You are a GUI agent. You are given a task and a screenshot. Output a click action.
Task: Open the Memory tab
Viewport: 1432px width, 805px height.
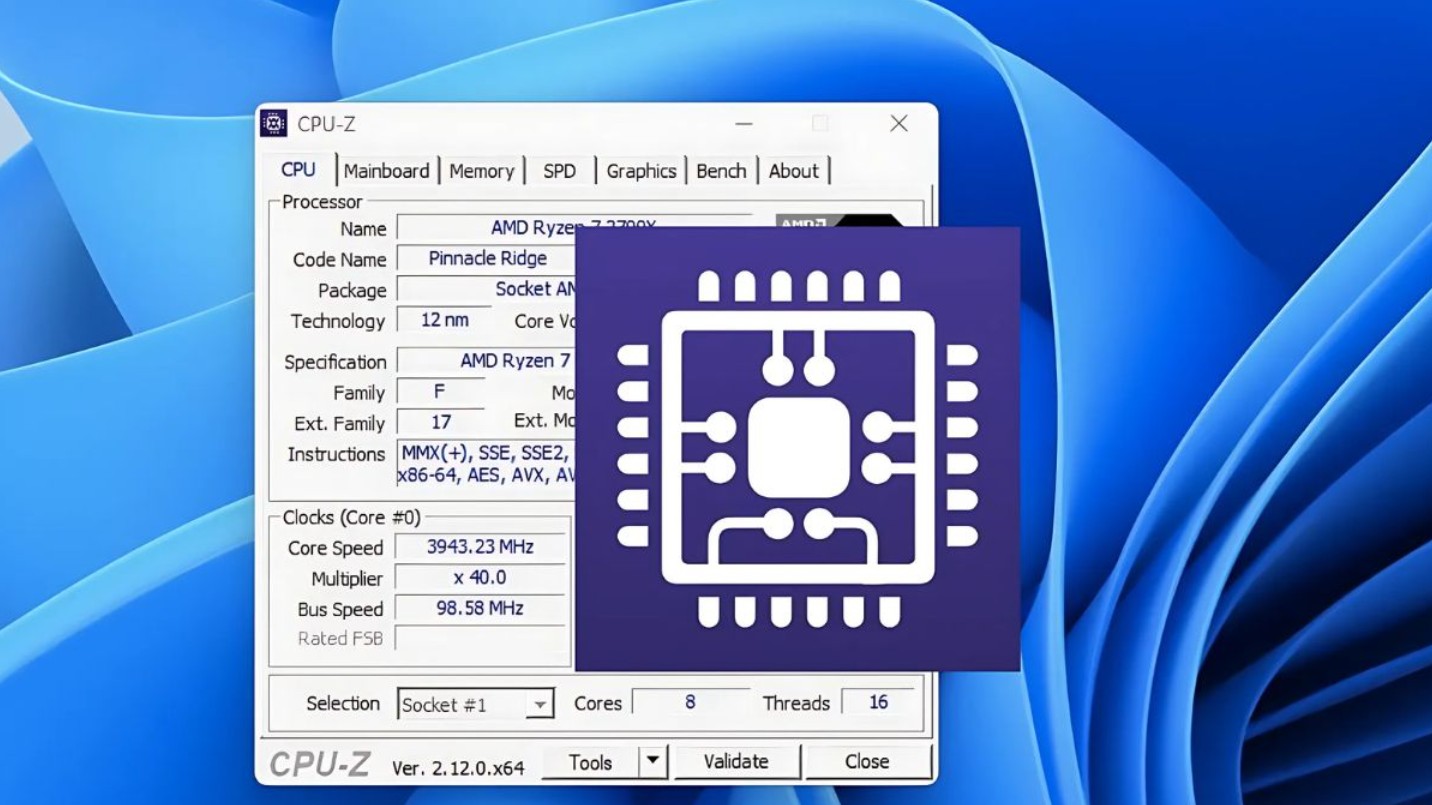(481, 171)
